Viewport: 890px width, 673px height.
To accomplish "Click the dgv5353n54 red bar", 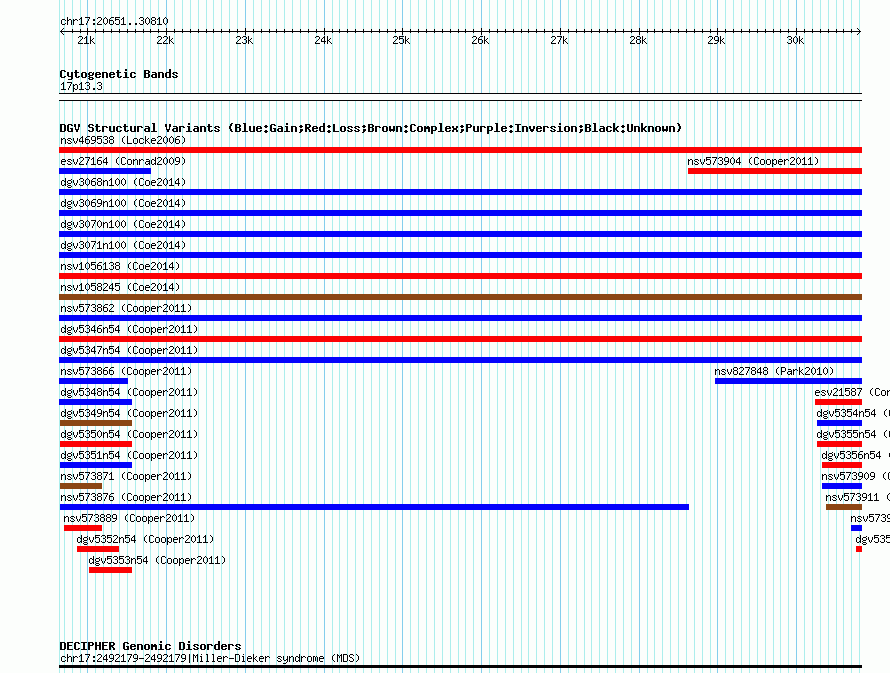I will [x=111, y=570].
